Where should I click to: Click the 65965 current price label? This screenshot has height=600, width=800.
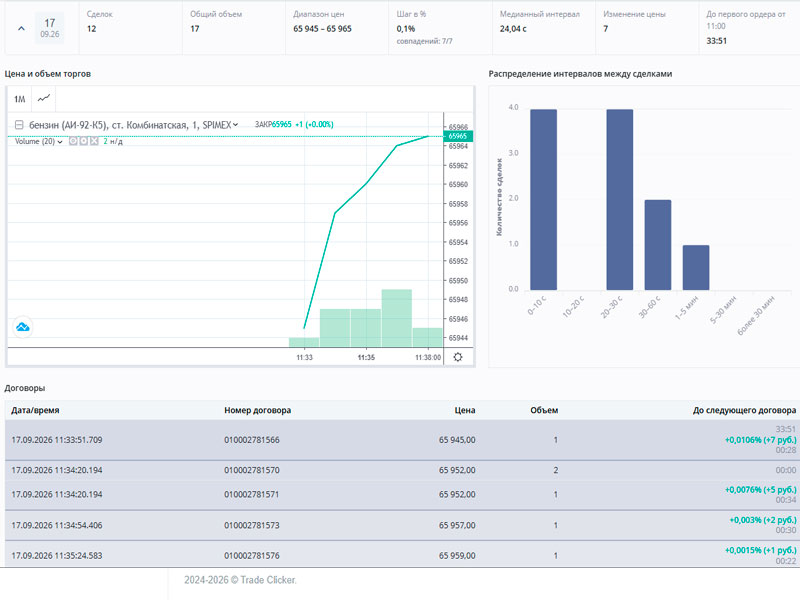458,136
